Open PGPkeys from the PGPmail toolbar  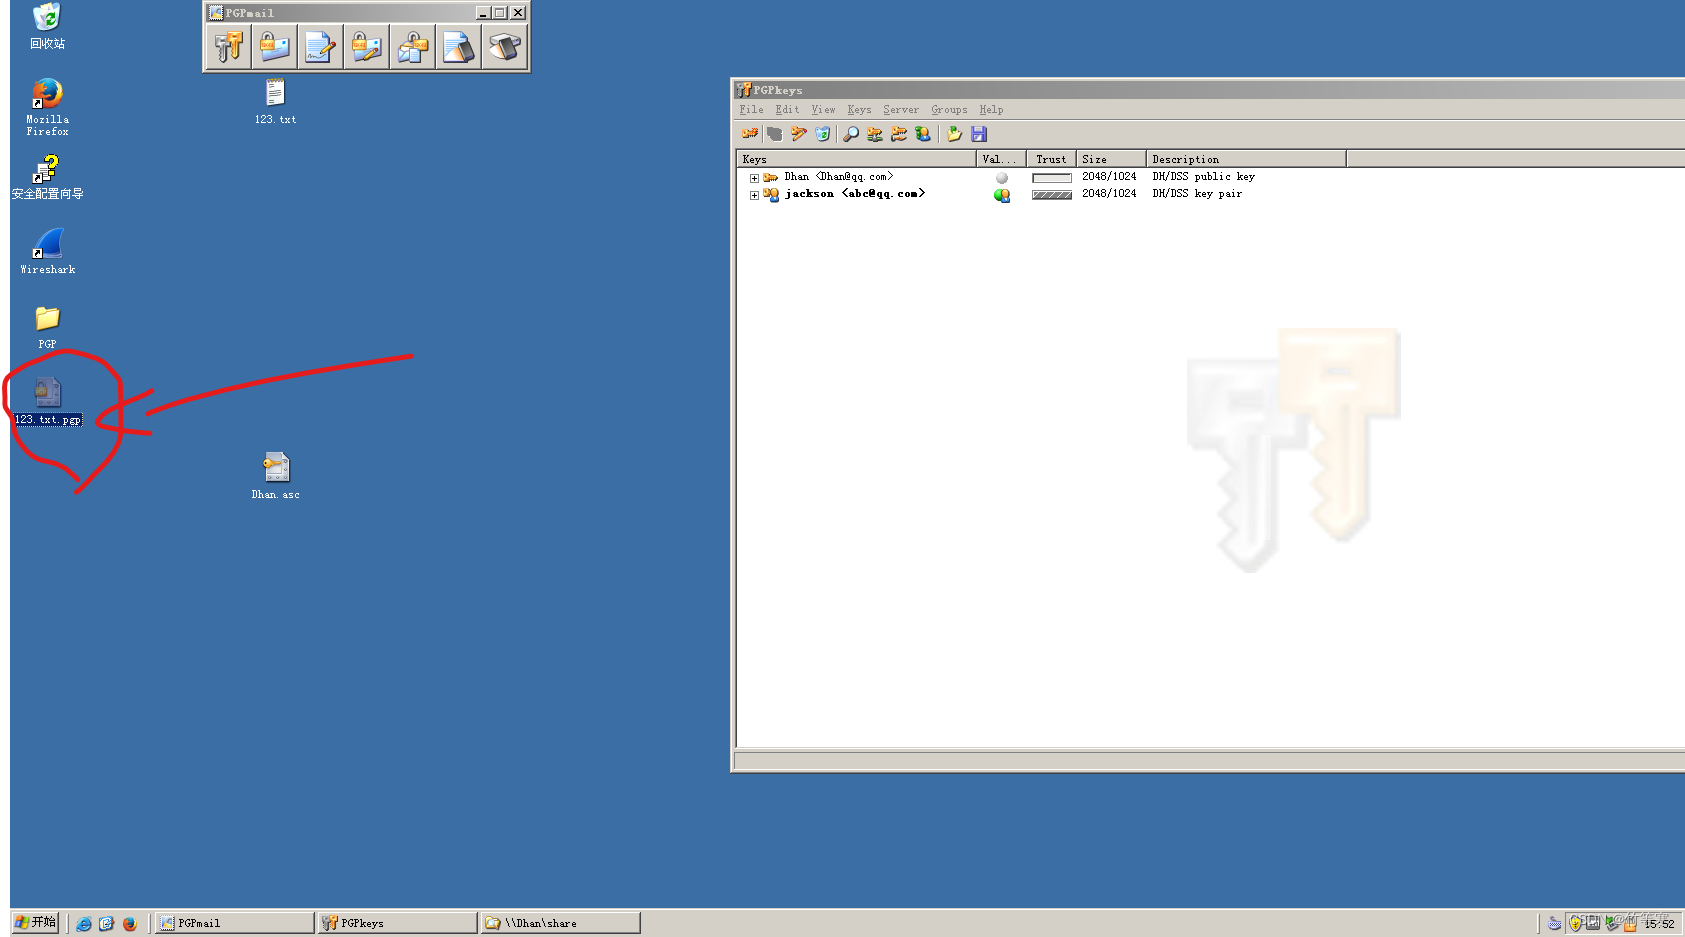pyautogui.click(x=229, y=47)
